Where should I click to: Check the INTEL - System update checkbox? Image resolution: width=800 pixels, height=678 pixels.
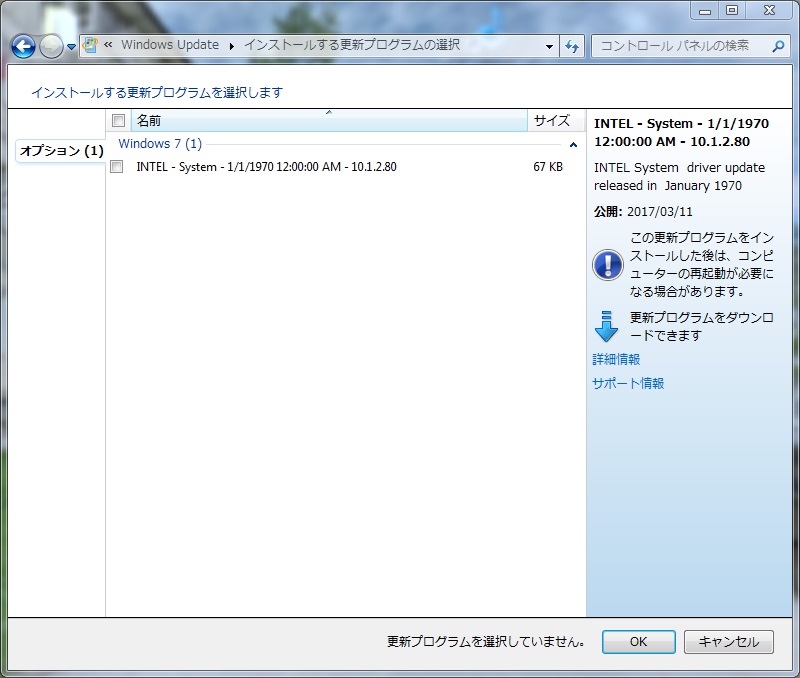click(117, 167)
